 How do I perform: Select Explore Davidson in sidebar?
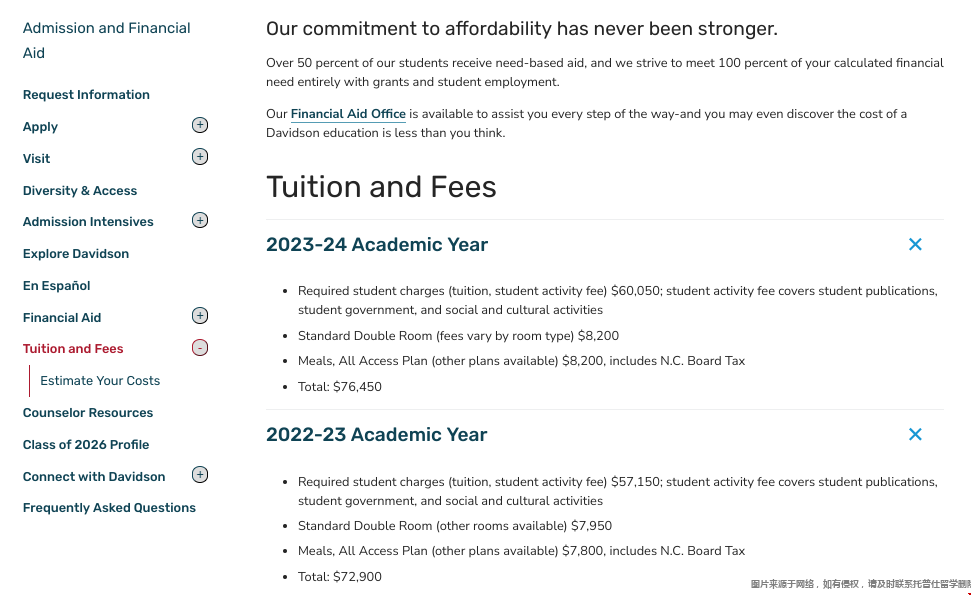pos(76,254)
